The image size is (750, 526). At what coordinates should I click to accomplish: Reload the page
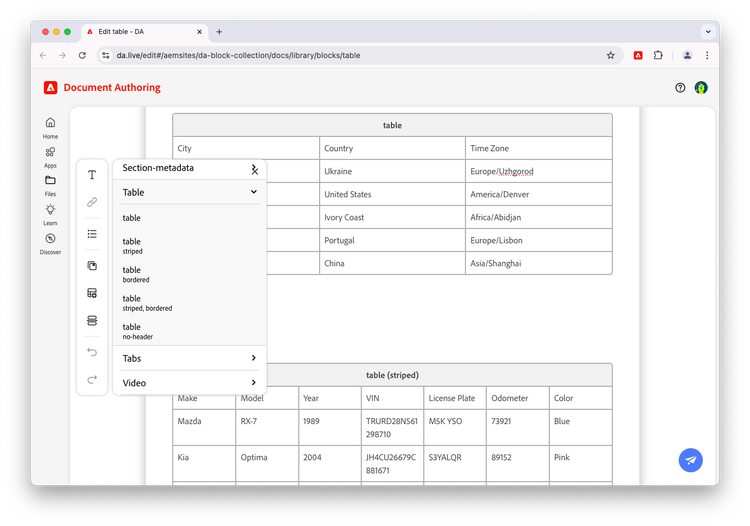pos(82,55)
